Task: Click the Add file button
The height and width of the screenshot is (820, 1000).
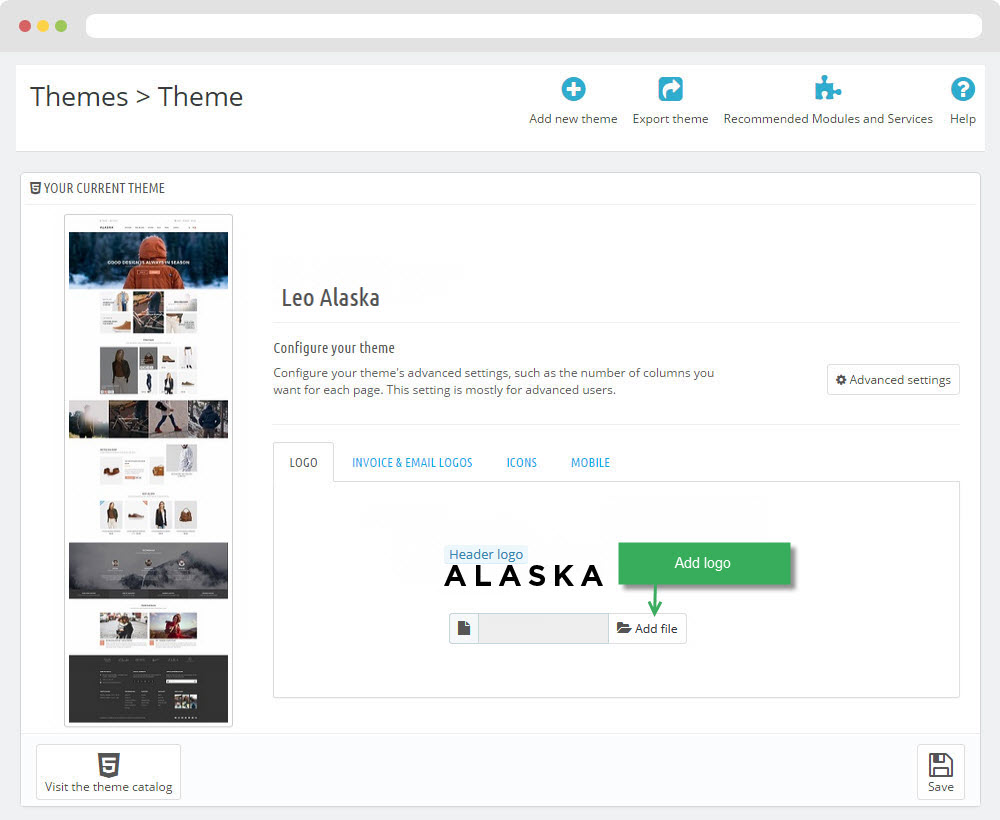Action: tap(647, 628)
